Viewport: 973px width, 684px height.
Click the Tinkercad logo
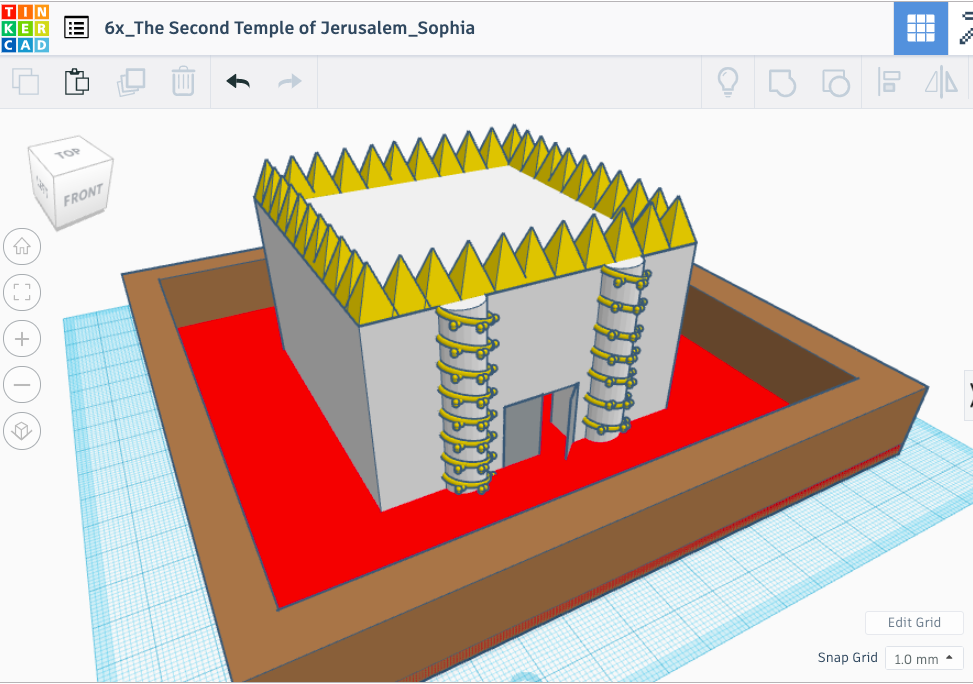[25, 27]
